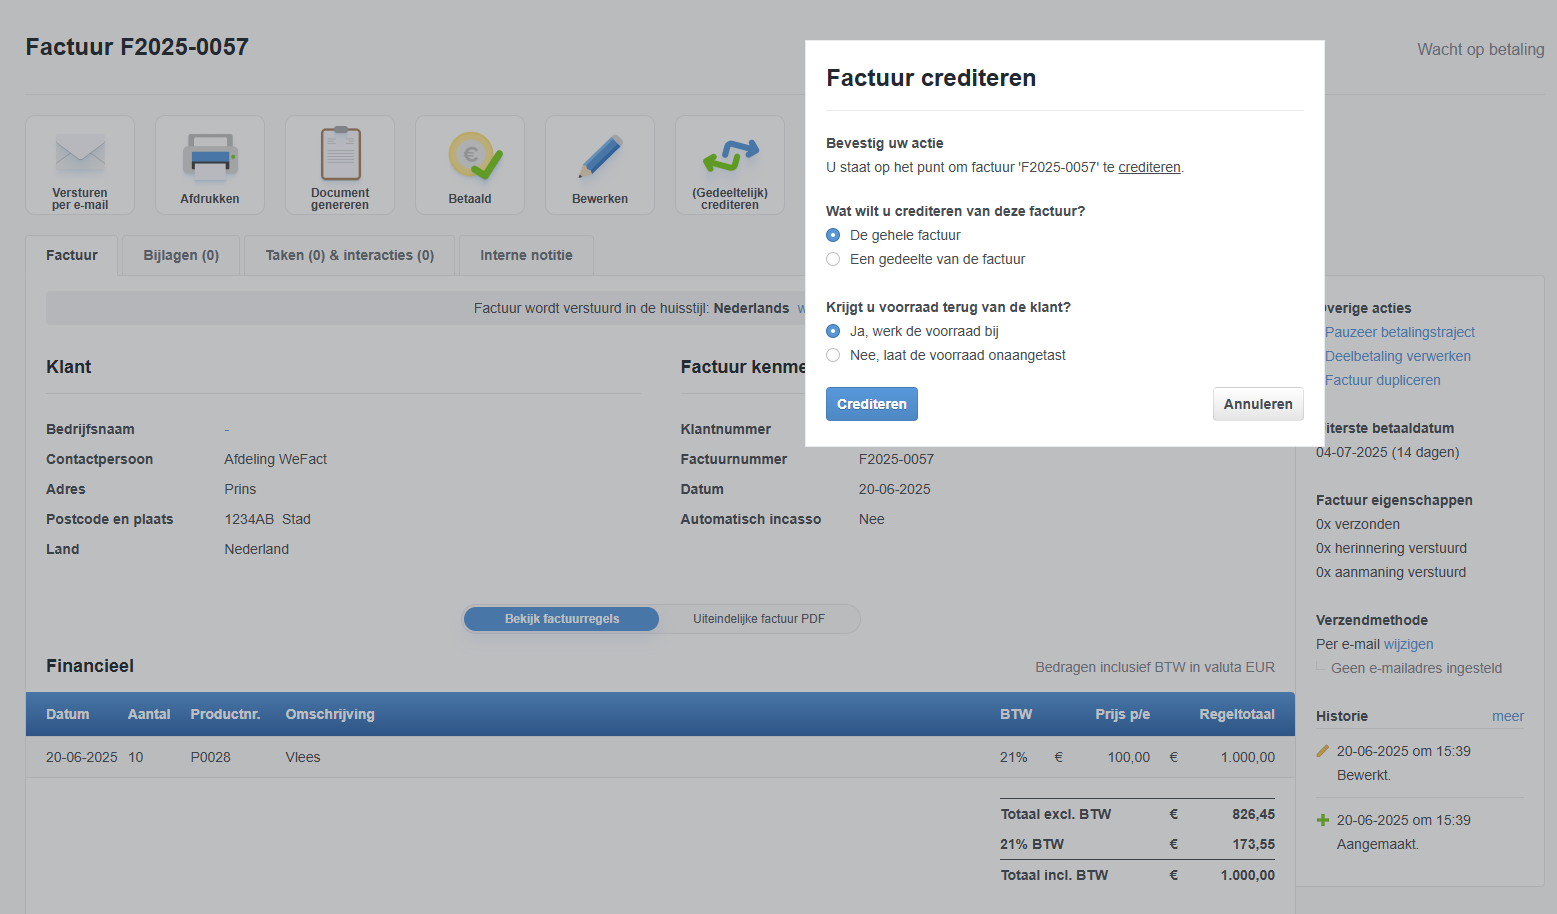Switch to the Bijlagen (0) tab
Screen dimensions: 1557x914
(181, 255)
